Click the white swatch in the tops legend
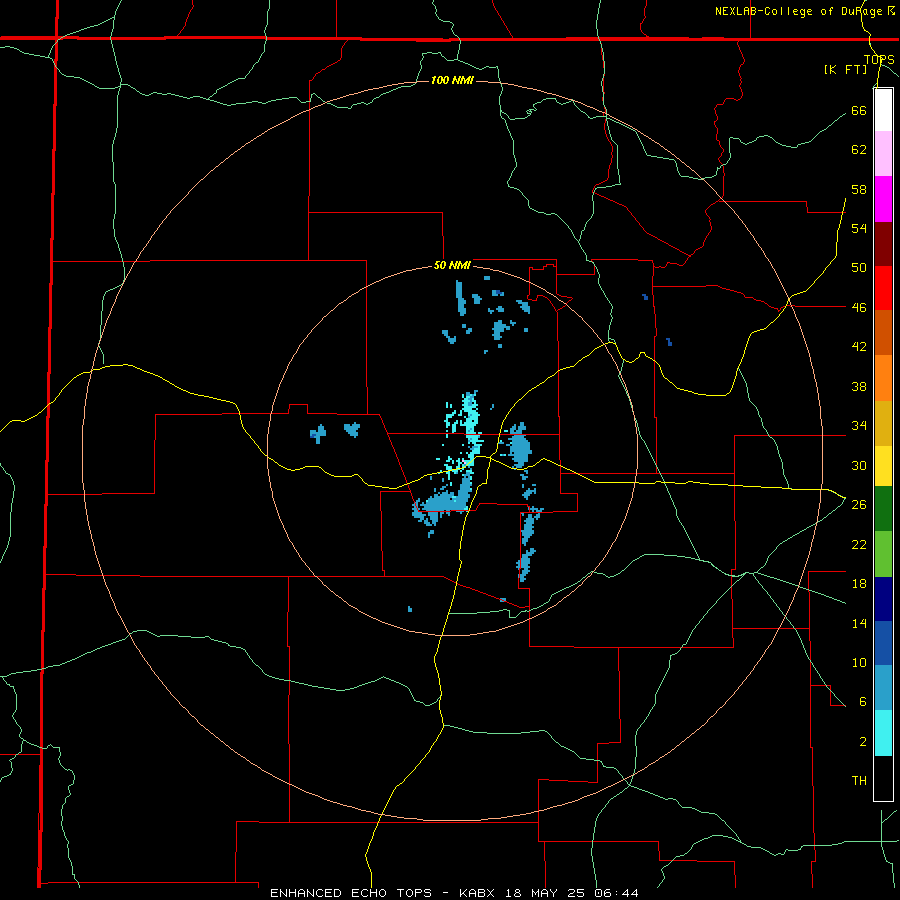Image resolution: width=900 pixels, height=900 pixels. tap(883, 110)
